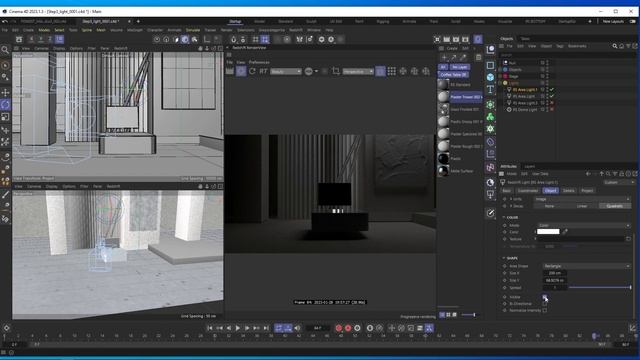Click the search magnifier at top of left toolbar
The width and height of the screenshot is (640, 360).
(5, 50)
